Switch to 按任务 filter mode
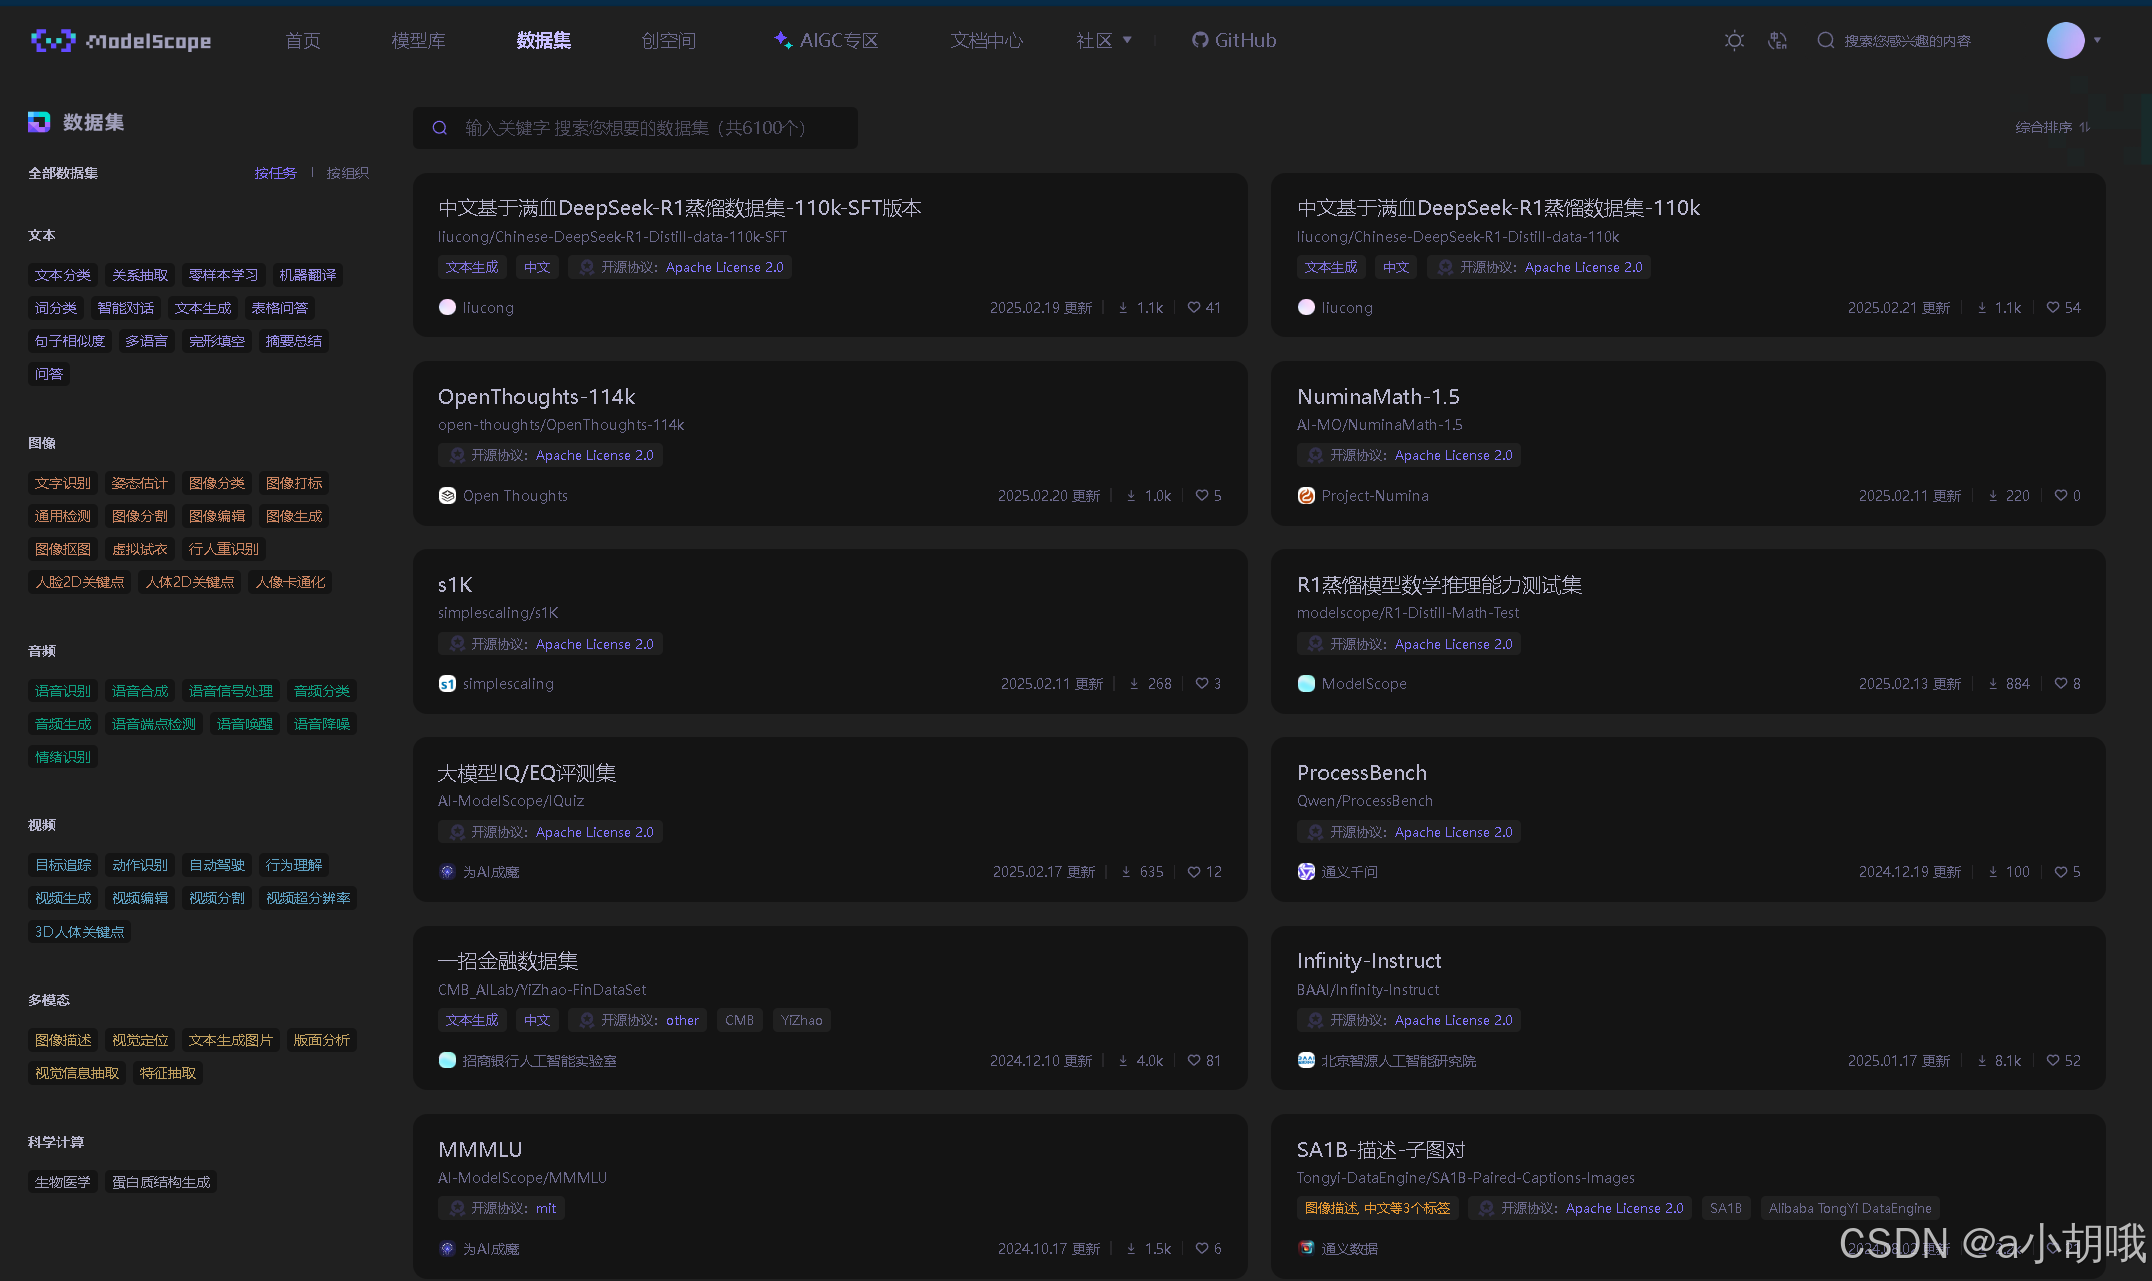This screenshot has width=2152, height=1281. coord(275,174)
